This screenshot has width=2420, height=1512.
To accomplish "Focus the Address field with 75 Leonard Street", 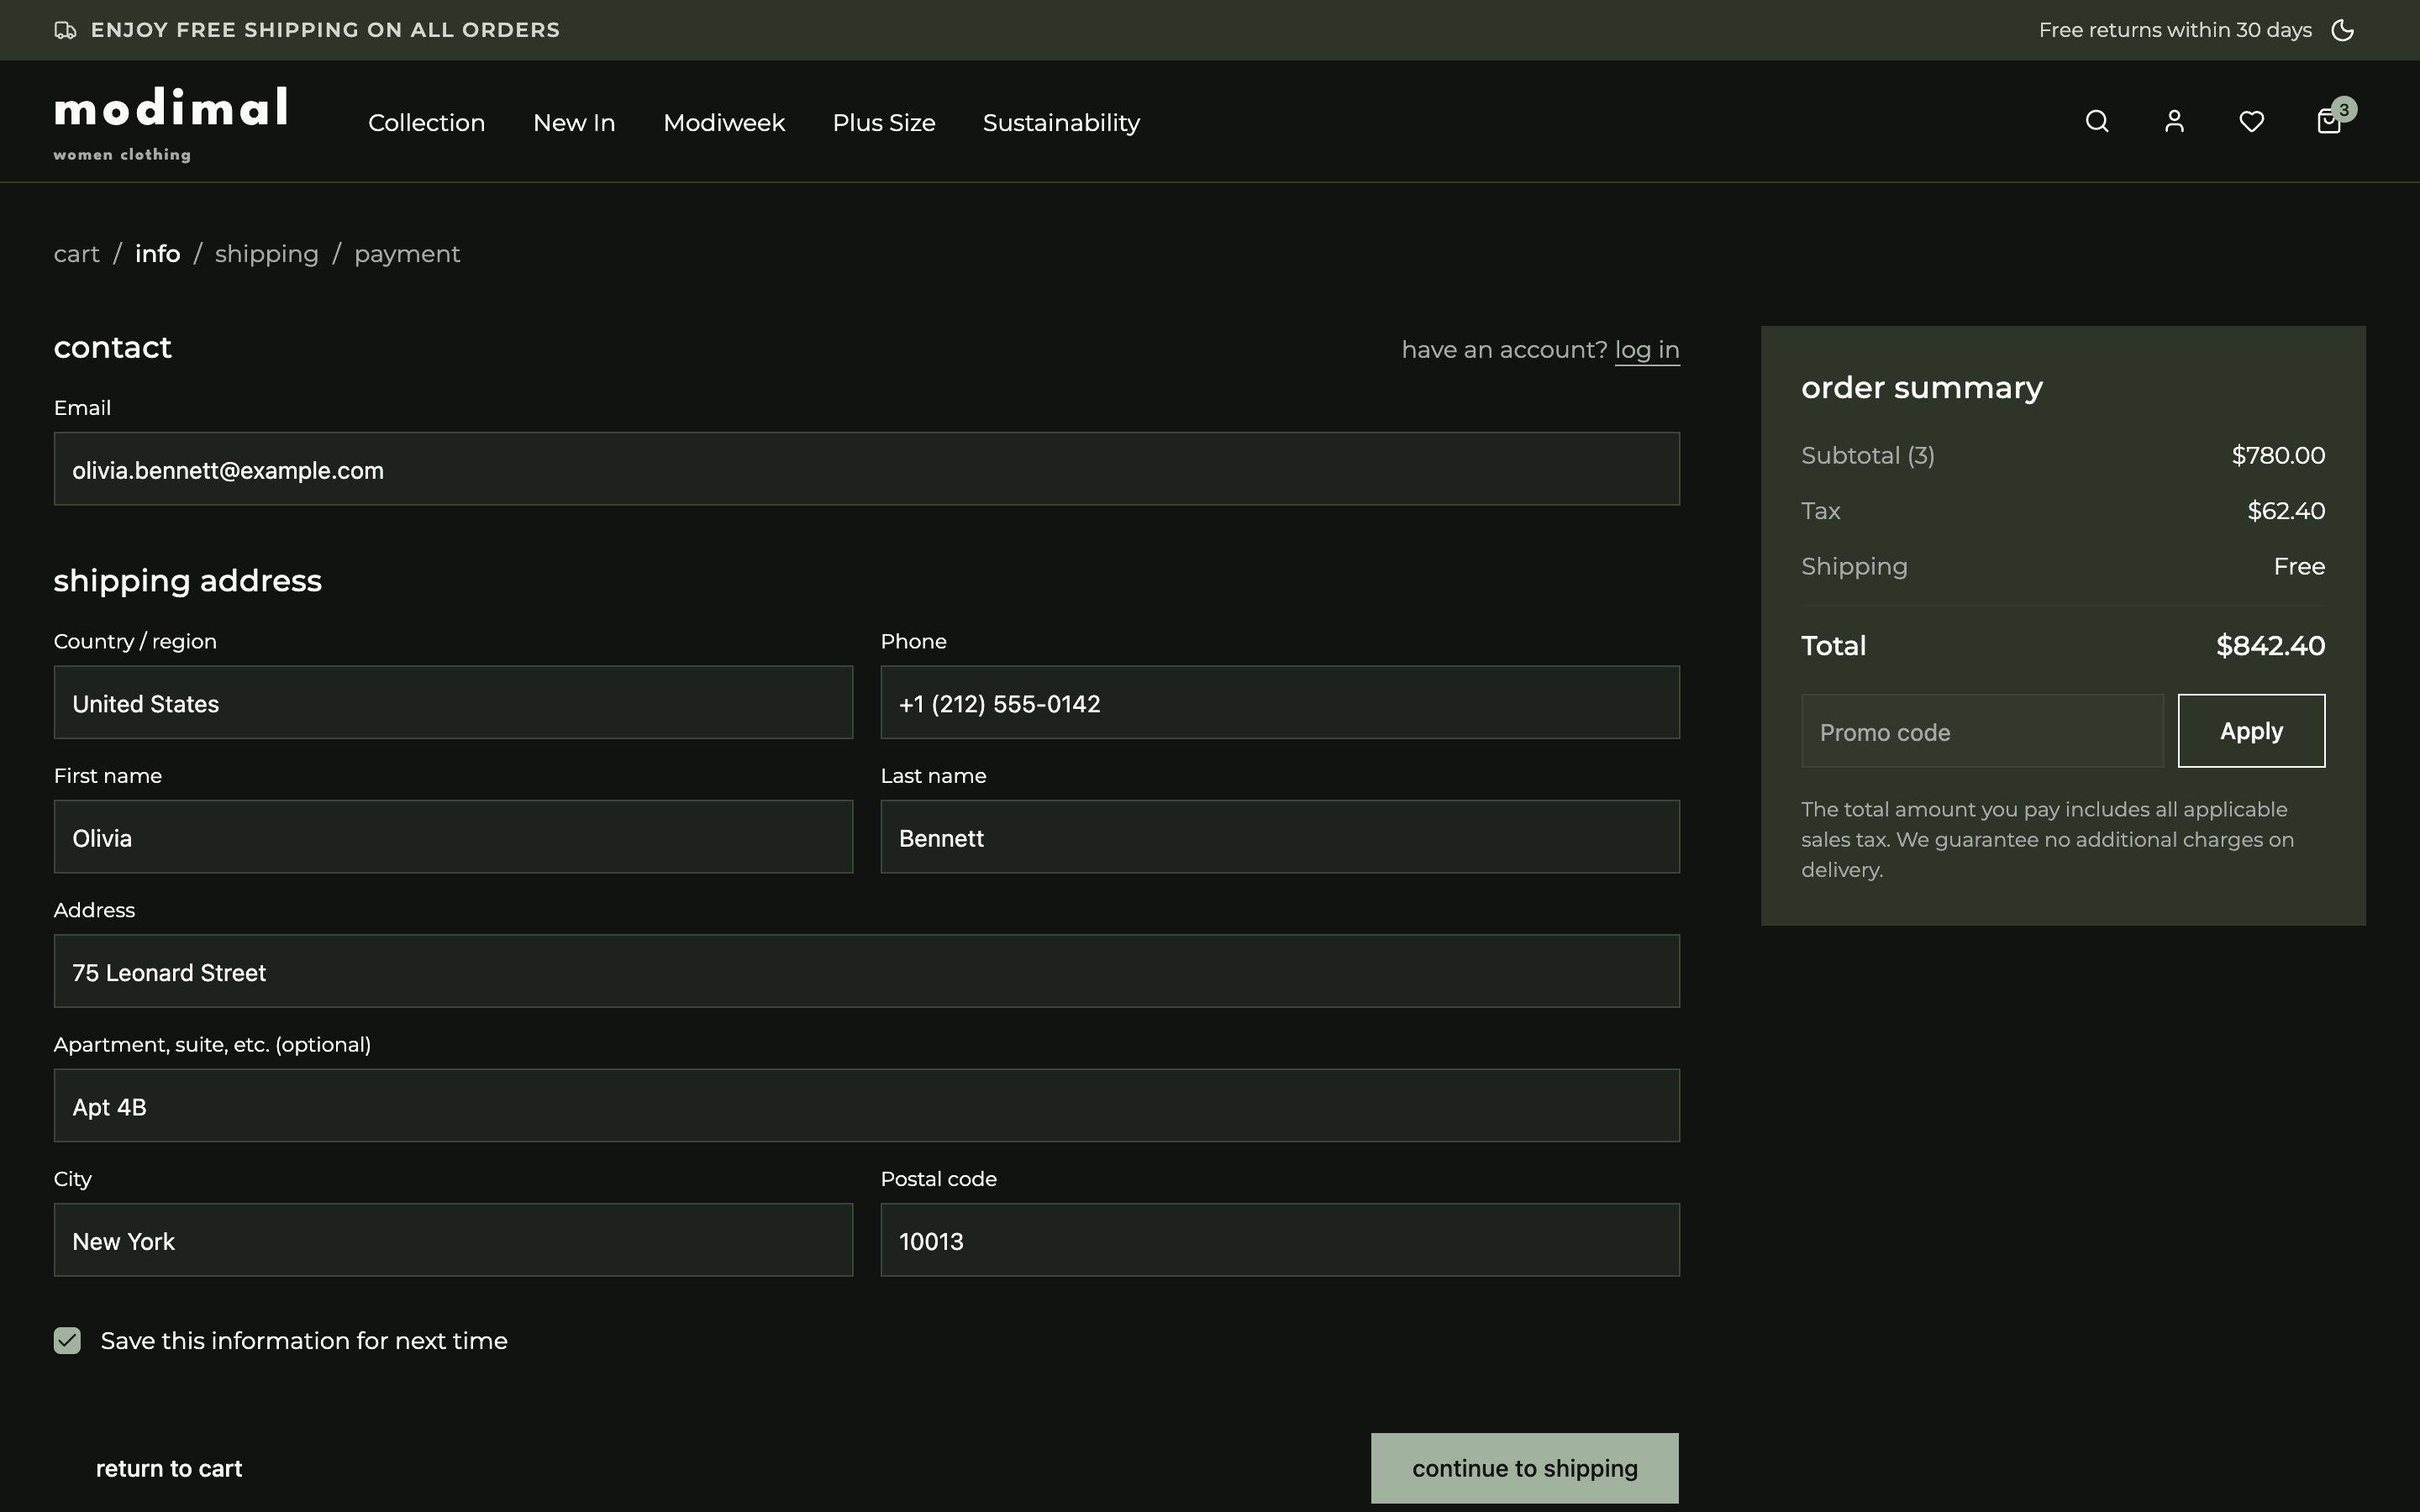I will 867,971.
